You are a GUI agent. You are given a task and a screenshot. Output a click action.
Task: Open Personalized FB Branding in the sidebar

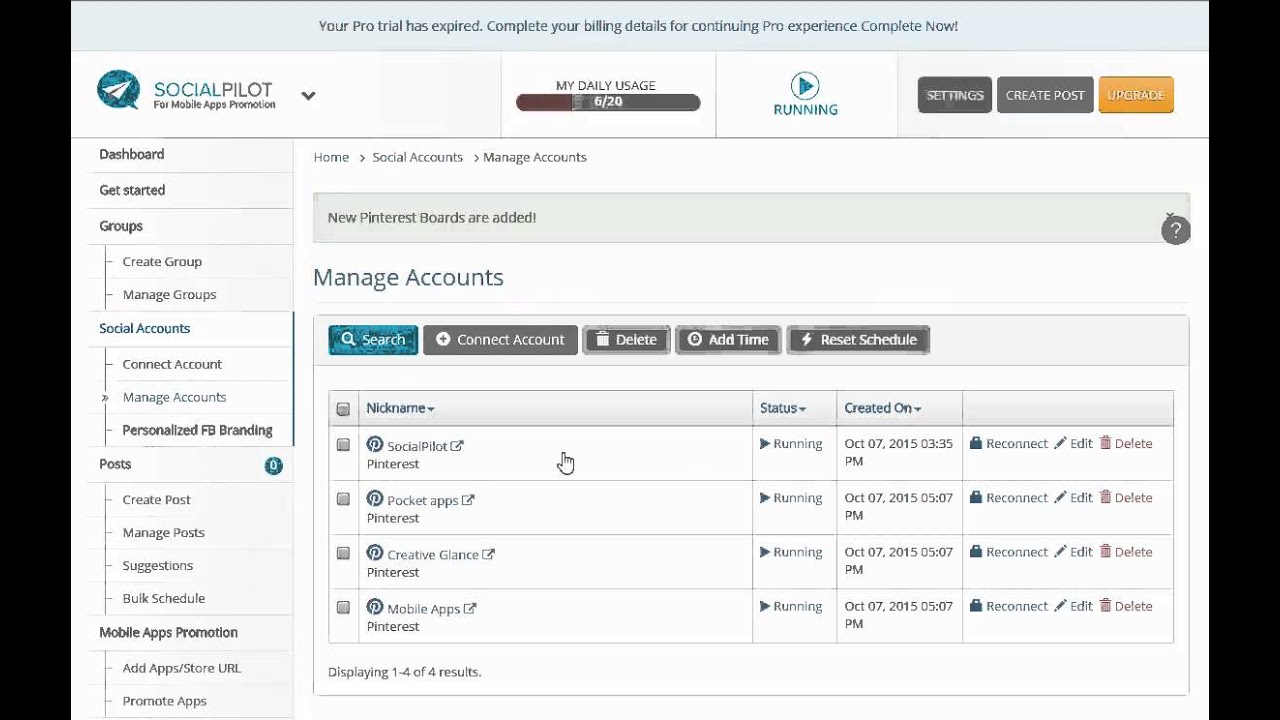pos(197,430)
